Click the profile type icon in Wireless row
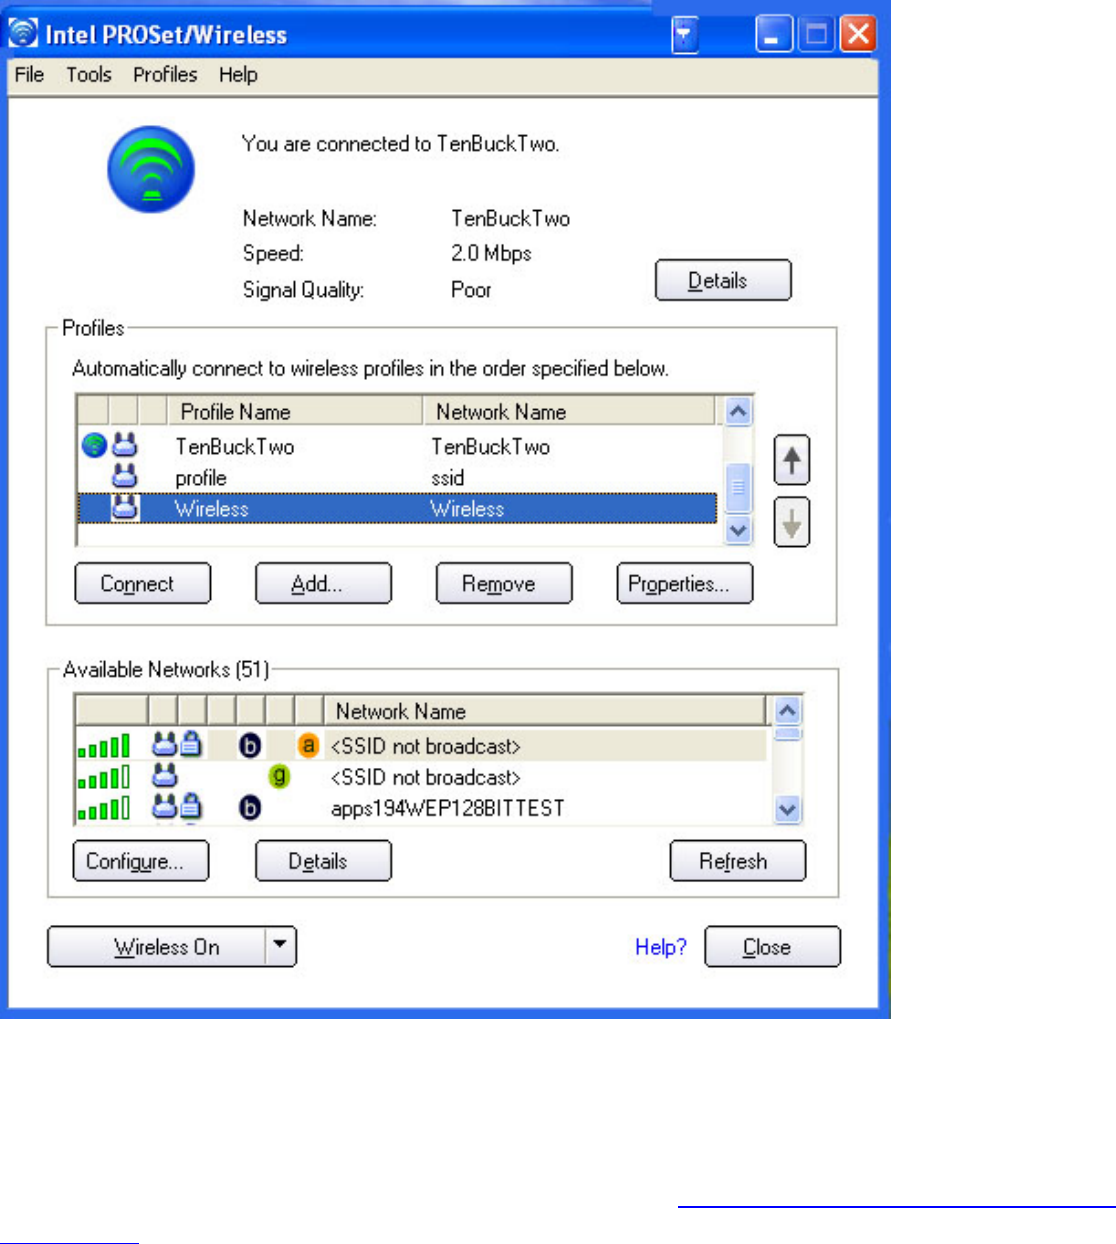1116x1244 pixels. [x=124, y=507]
